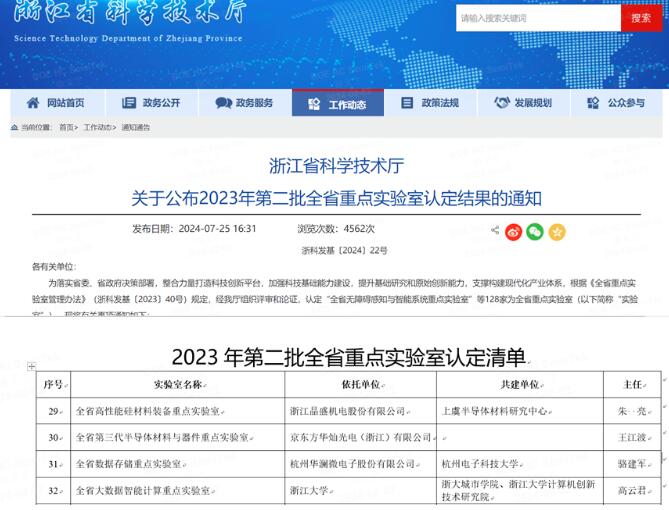Image resolution: width=669 pixels, height=510 pixels.
Task: Click 通知通告 breadcrumb link
Action: click(x=135, y=128)
